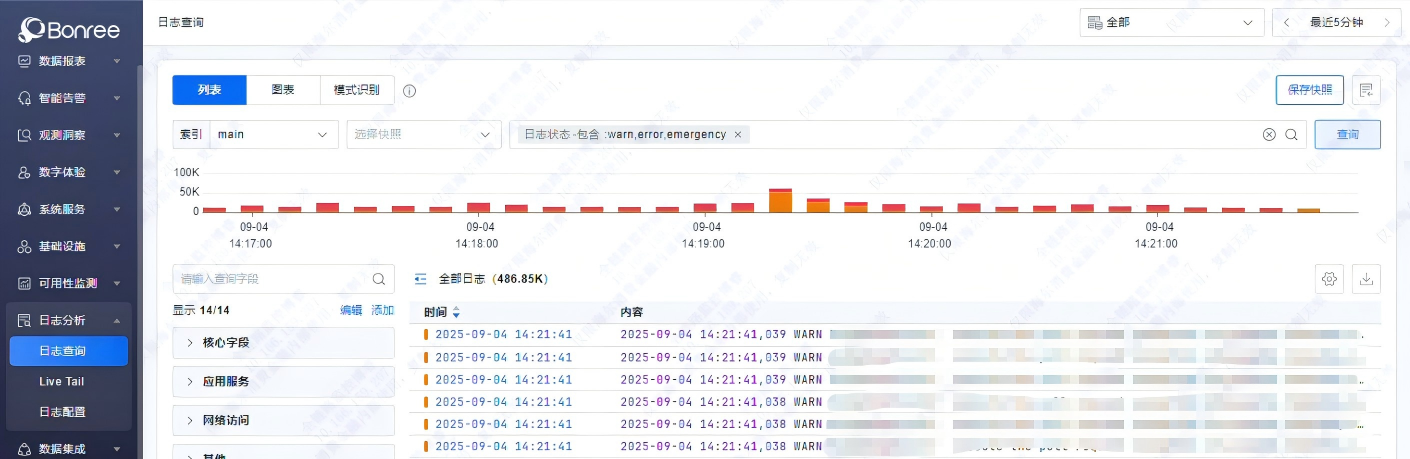Click the tall orange histogram bar
Screen dimensions: 1410x459
[781, 201]
